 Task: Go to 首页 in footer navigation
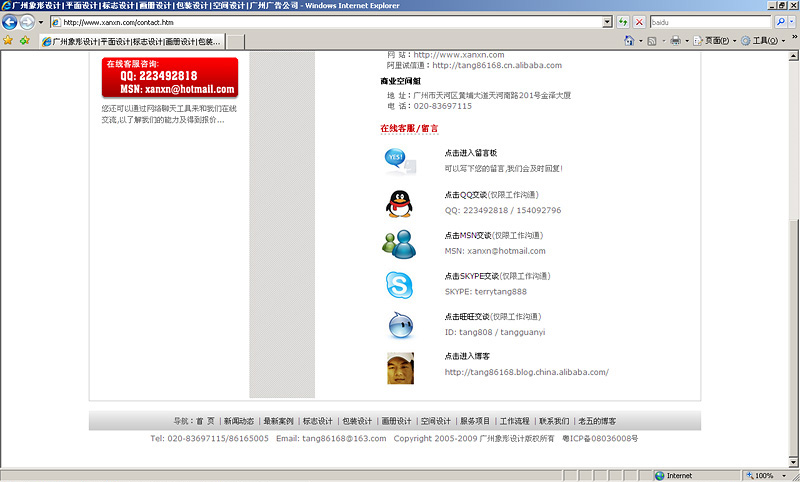pyautogui.click(x=205, y=421)
